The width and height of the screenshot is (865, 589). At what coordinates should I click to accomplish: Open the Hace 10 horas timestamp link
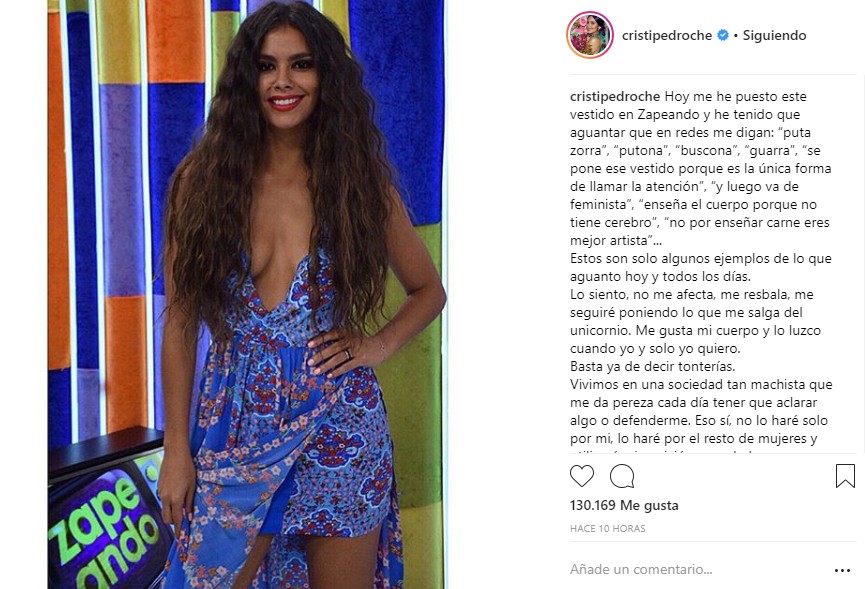point(607,528)
